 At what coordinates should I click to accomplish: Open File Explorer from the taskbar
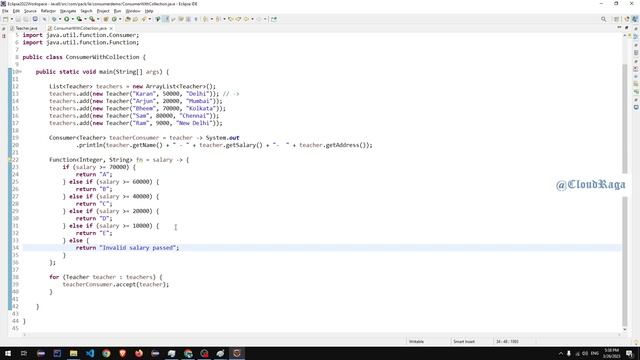pos(73,353)
